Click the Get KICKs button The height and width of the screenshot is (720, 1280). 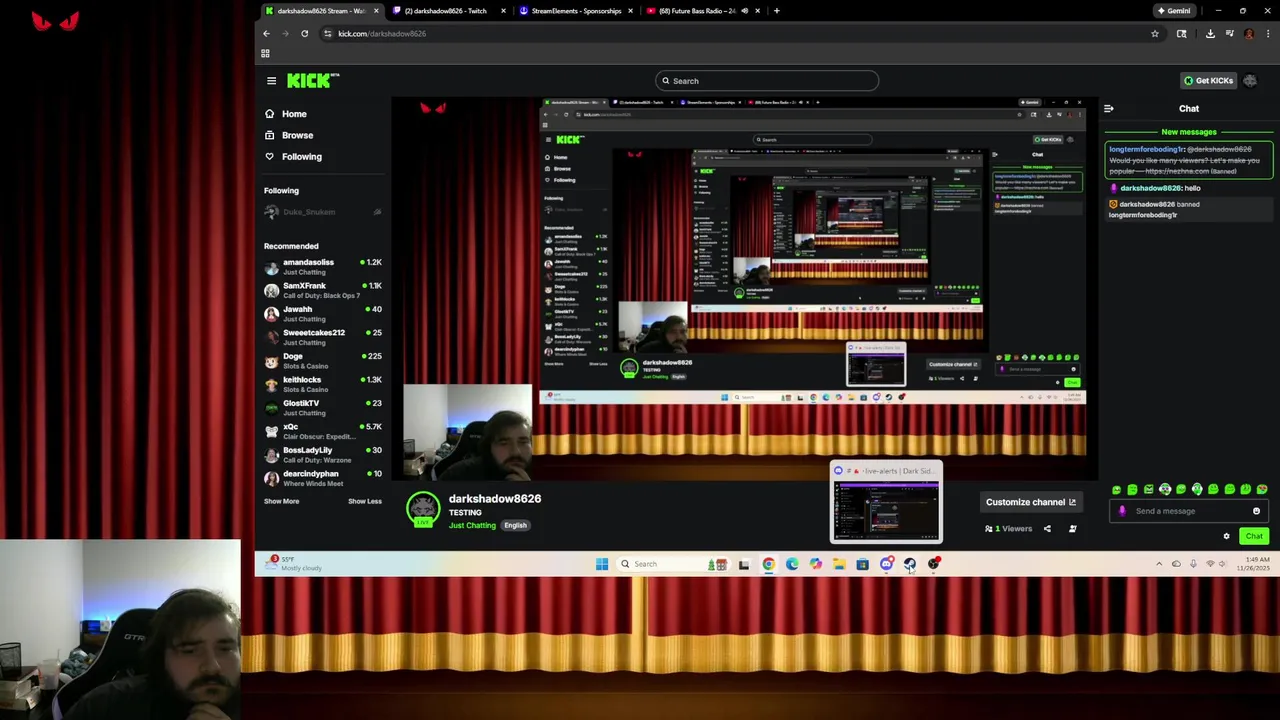pos(1208,81)
